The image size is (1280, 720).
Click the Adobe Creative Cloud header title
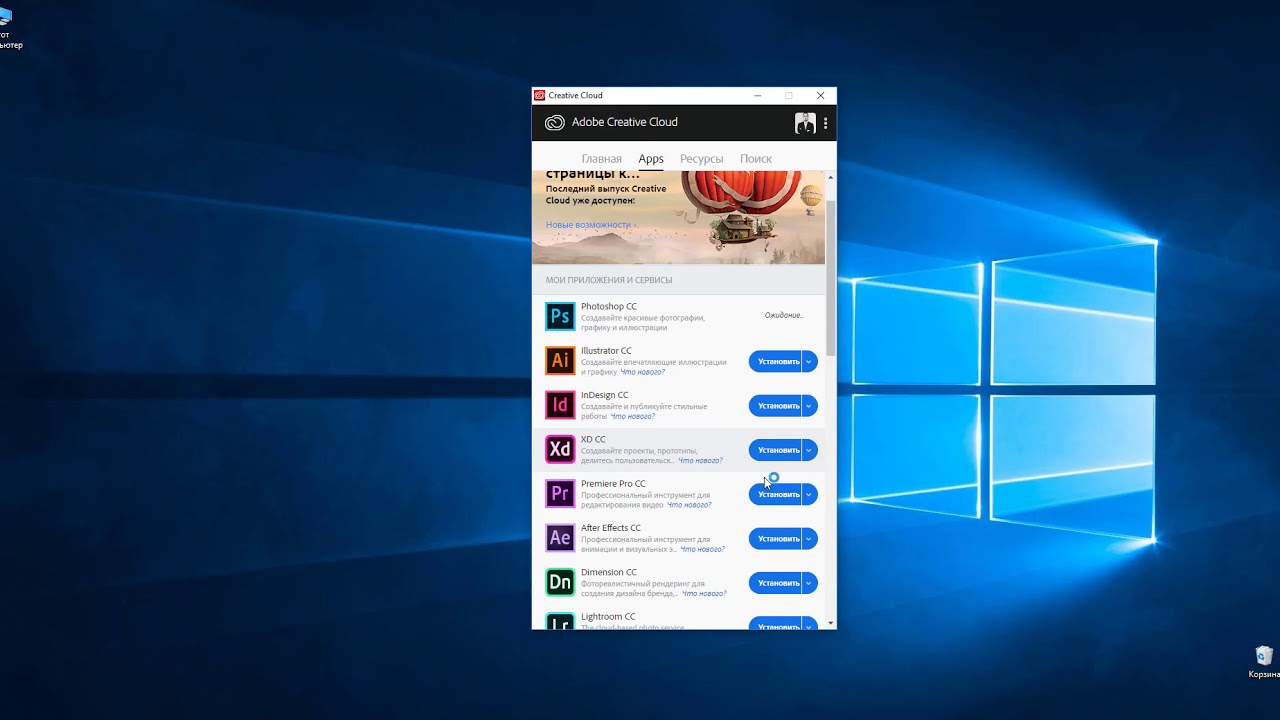coord(625,122)
